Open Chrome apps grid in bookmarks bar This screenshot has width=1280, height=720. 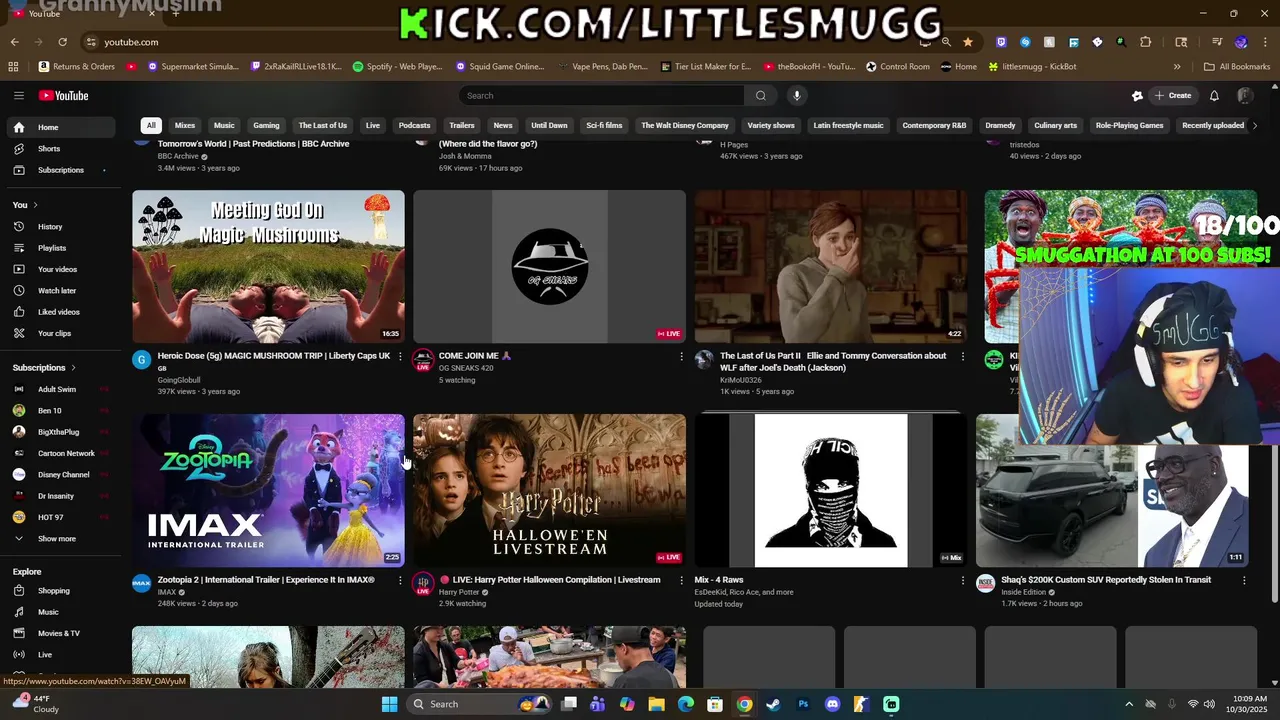[13, 67]
